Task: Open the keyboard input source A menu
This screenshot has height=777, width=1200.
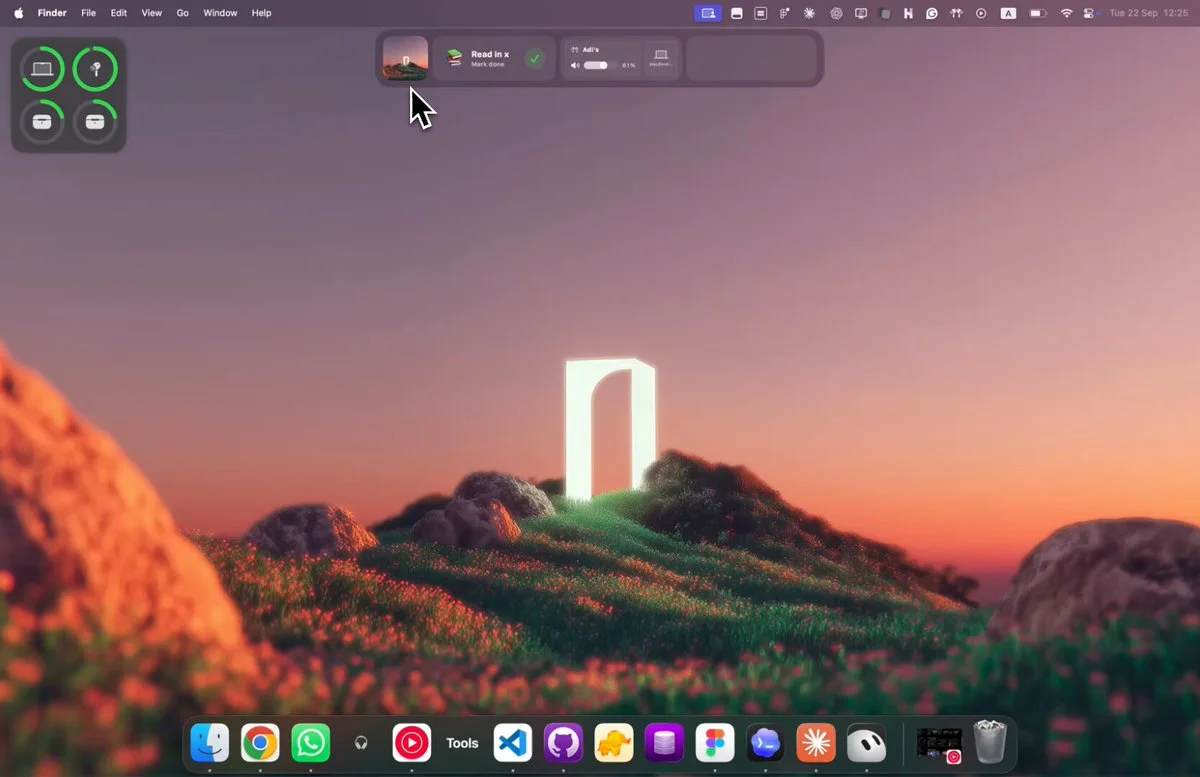Action: coord(1008,13)
